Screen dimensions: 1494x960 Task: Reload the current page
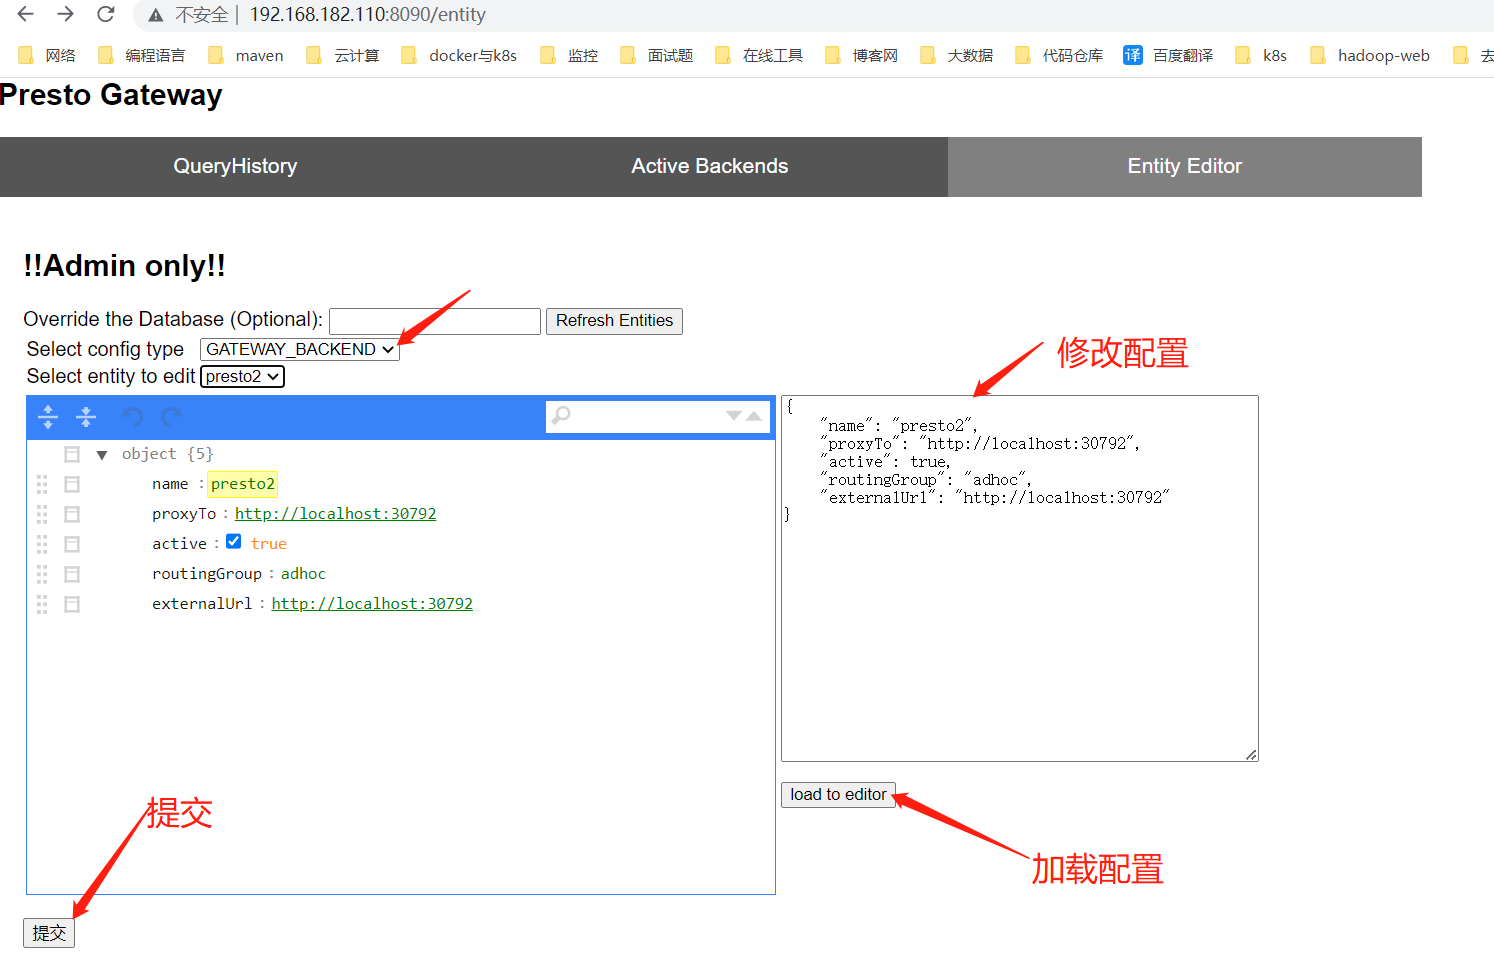pyautogui.click(x=105, y=14)
